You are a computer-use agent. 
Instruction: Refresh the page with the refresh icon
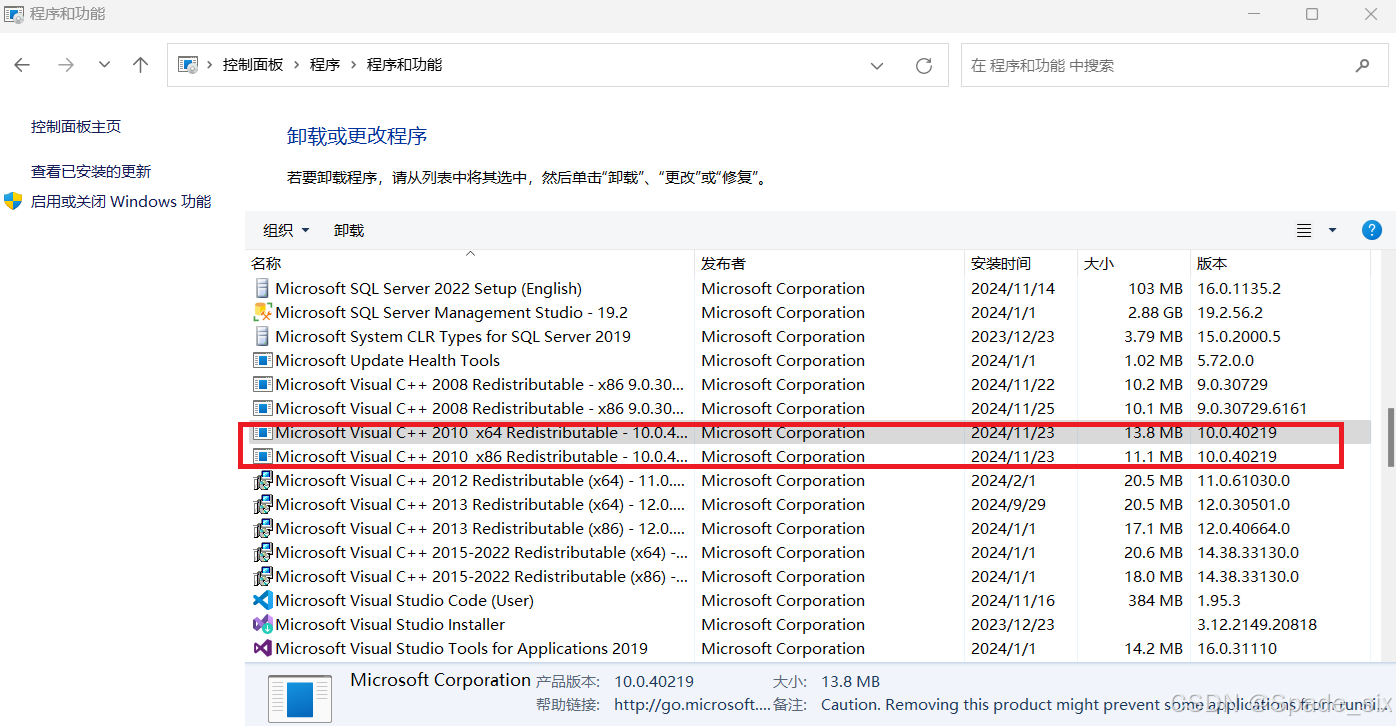(923, 64)
